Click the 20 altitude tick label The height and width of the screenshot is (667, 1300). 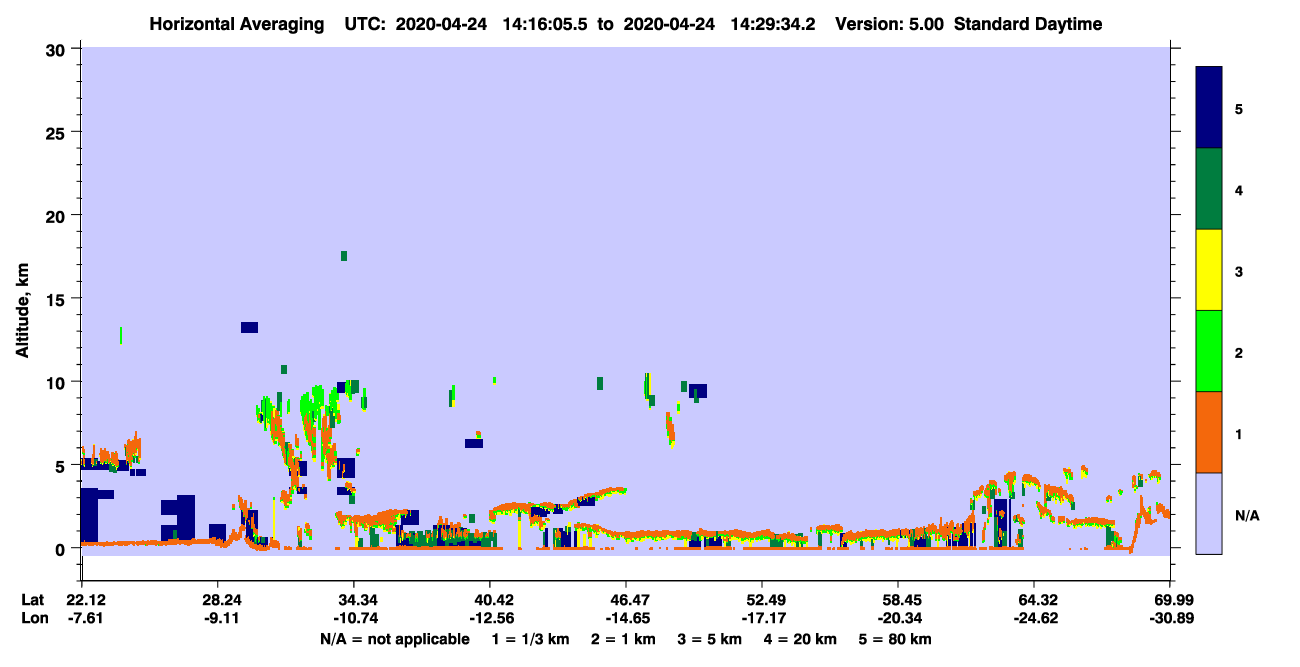point(58,215)
